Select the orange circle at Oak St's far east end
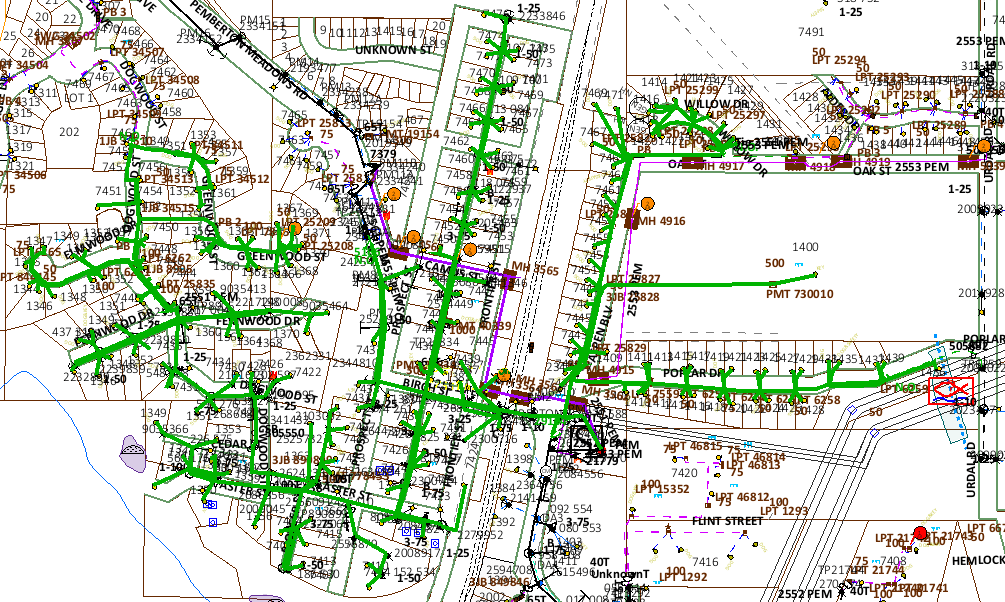Viewport: 1005px width, 602px height. 985,146
